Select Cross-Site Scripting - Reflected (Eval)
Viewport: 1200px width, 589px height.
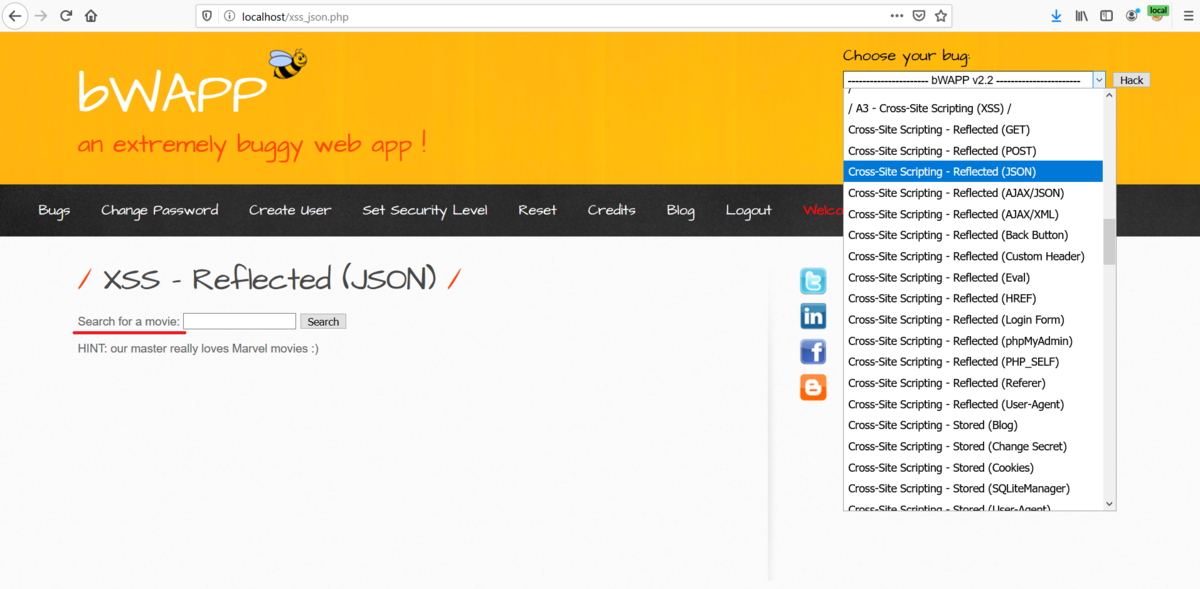[x=973, y=278]
